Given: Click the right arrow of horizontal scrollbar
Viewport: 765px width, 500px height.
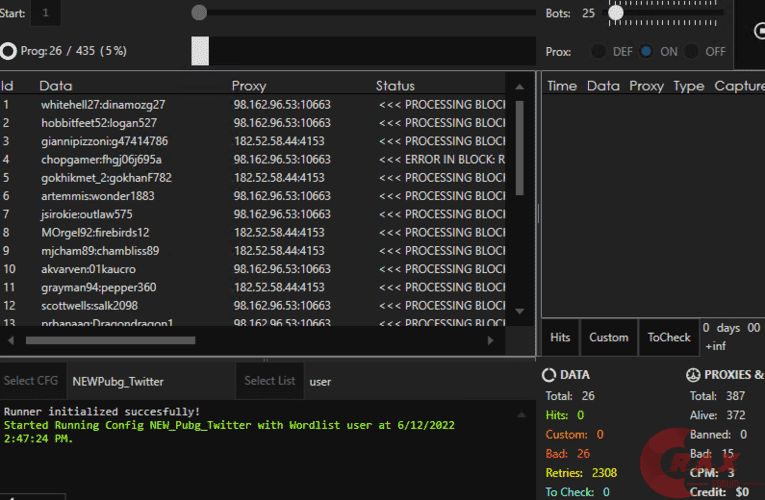Looking at the screenshot, I should tap(490, 340).
